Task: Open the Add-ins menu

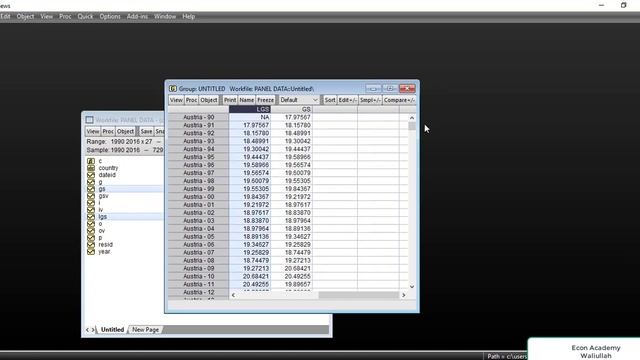Action: click(x=137, y=16)
